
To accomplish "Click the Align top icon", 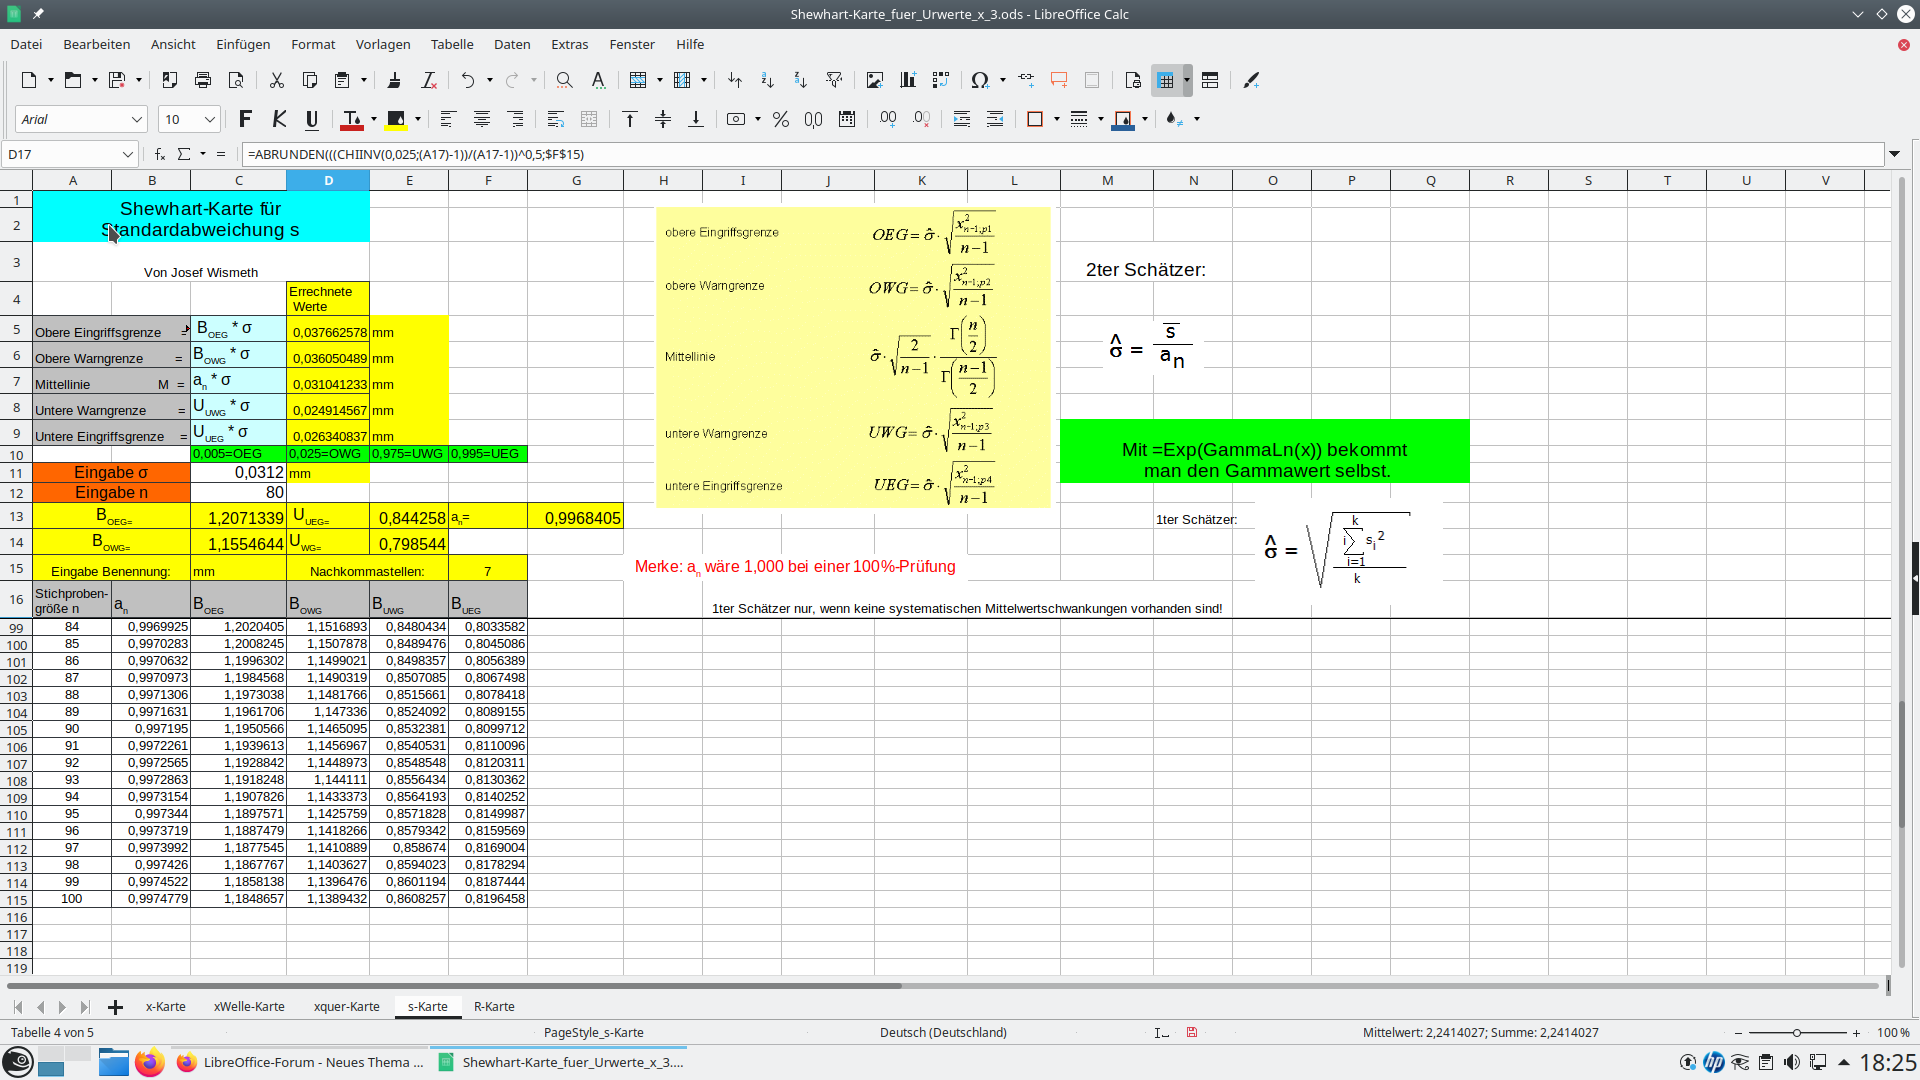I will pos(630,119).
